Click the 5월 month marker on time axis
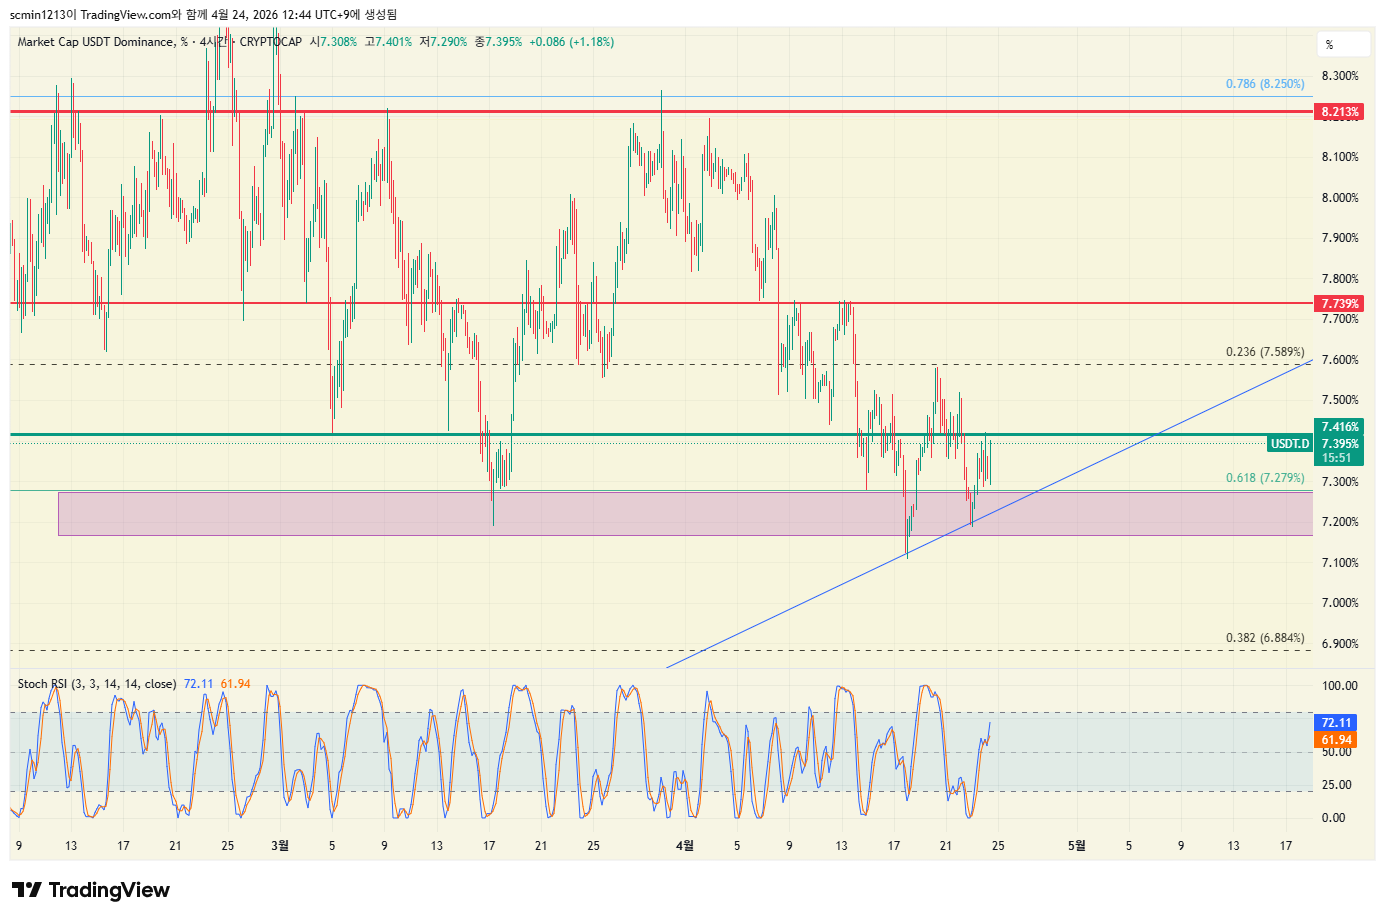The height and width of the screenshot is (920, 1385). (1076, 846)
